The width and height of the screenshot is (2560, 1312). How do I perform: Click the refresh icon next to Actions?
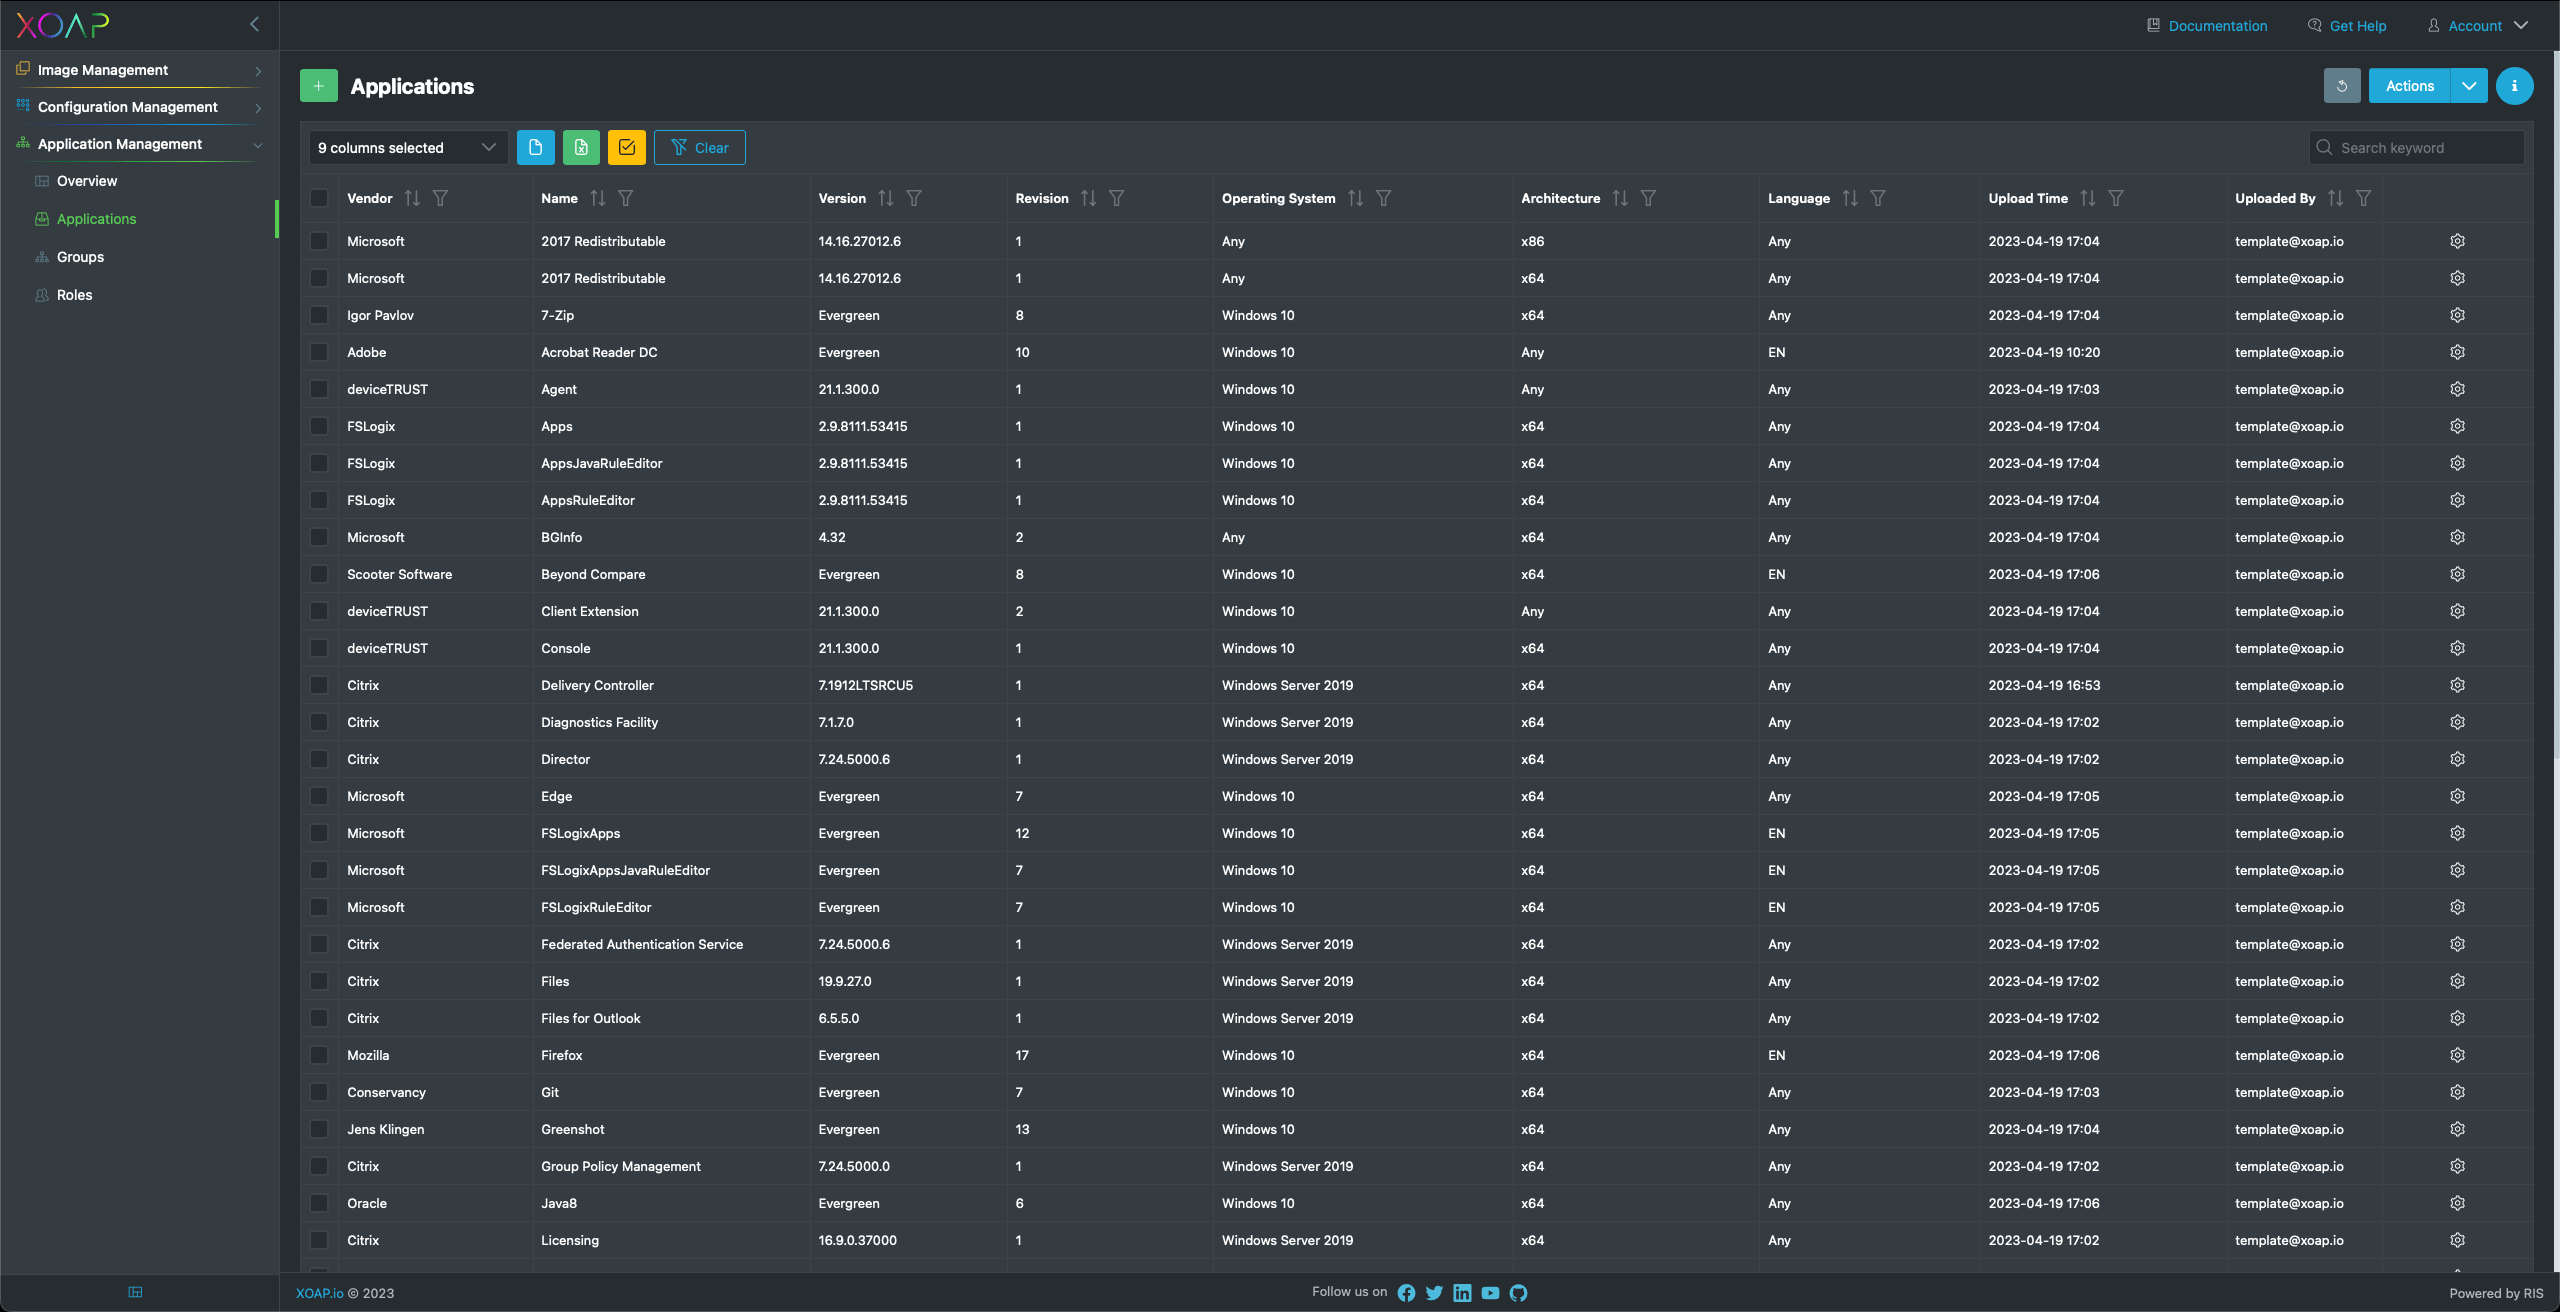click(2341, 86)
